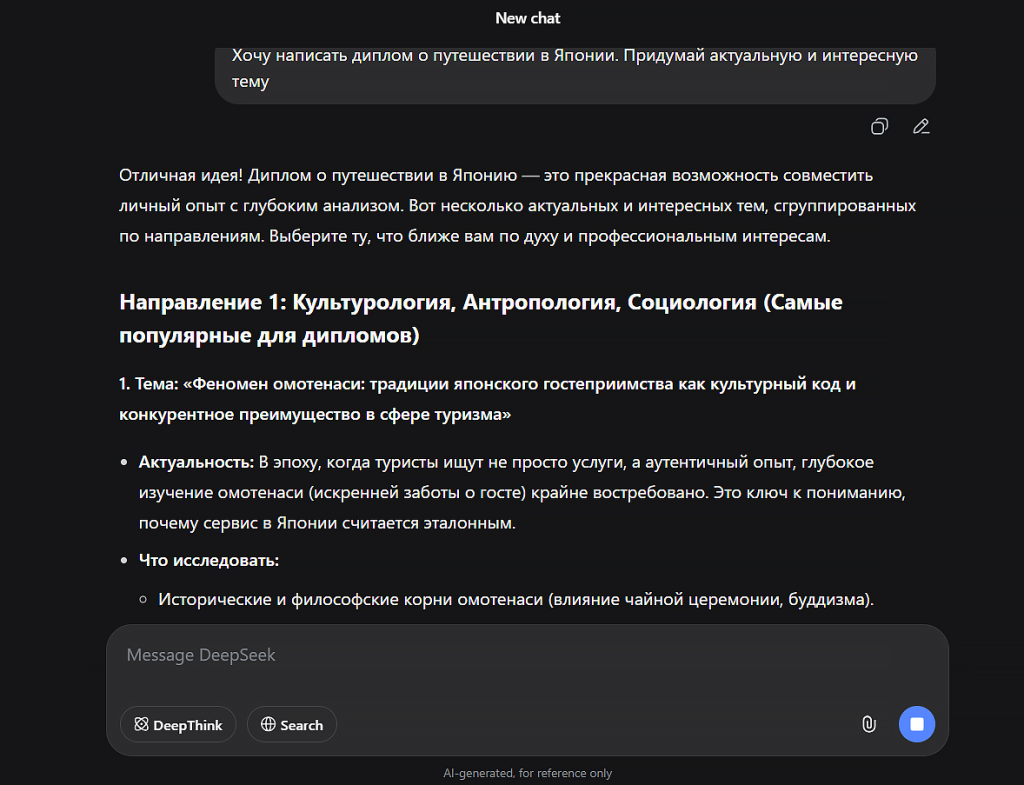Click the AI-generated, for reference only disclaimer
Viewport: 1024px width, 785px height.
click(x=528, y=773)
